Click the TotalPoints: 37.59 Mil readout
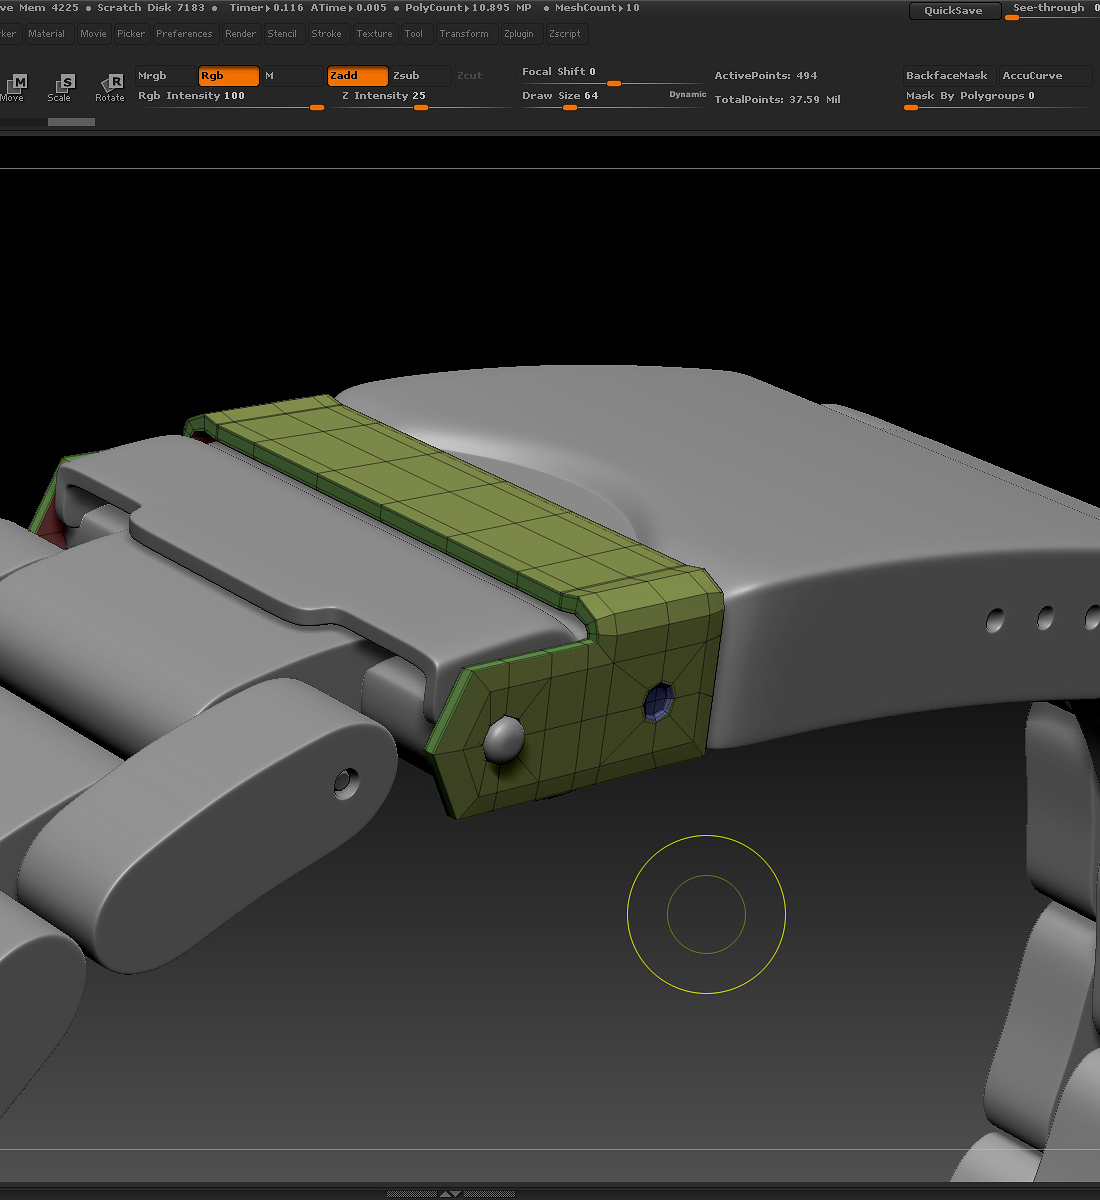Screen dimensions: 1100x1200 tap(777, 100)
